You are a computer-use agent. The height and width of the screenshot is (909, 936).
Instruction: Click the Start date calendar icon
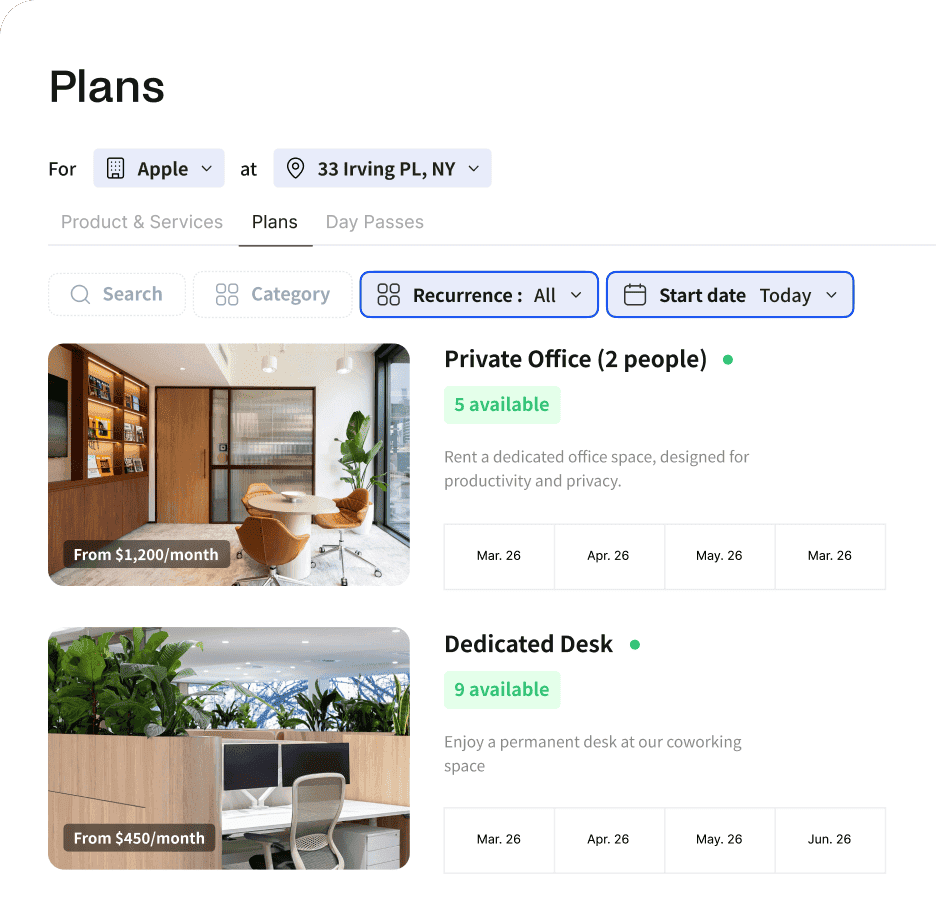635,295
